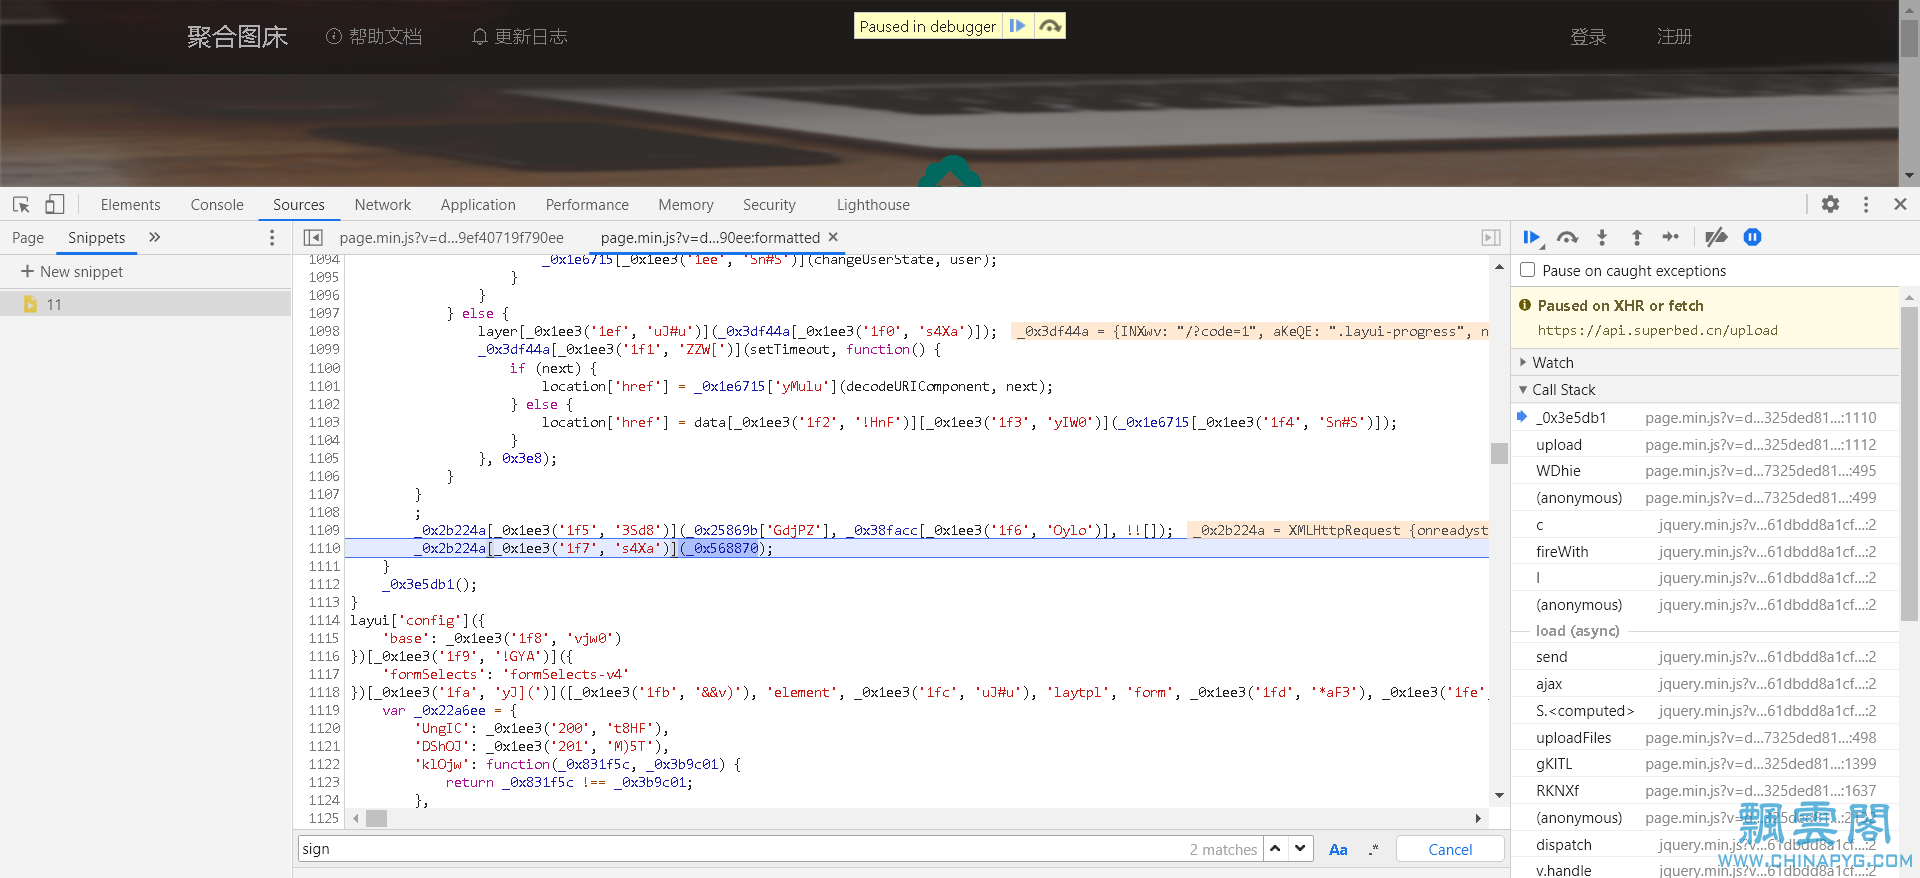Show more navigator tabs chevron
This screenshot has height=878, width=1920.
tap(154, 237)
